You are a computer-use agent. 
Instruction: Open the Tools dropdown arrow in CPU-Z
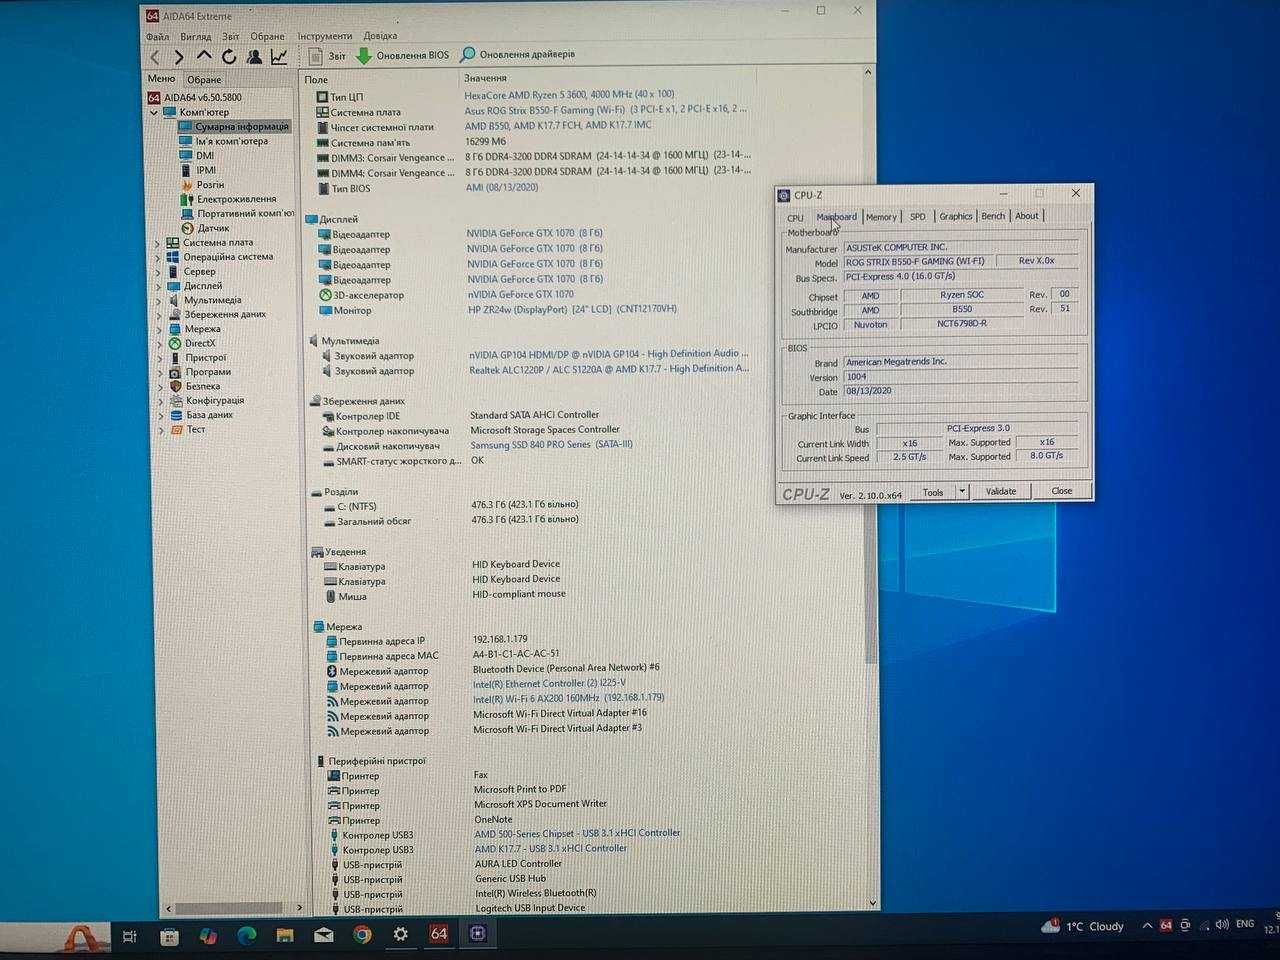[x=962, y=492]
